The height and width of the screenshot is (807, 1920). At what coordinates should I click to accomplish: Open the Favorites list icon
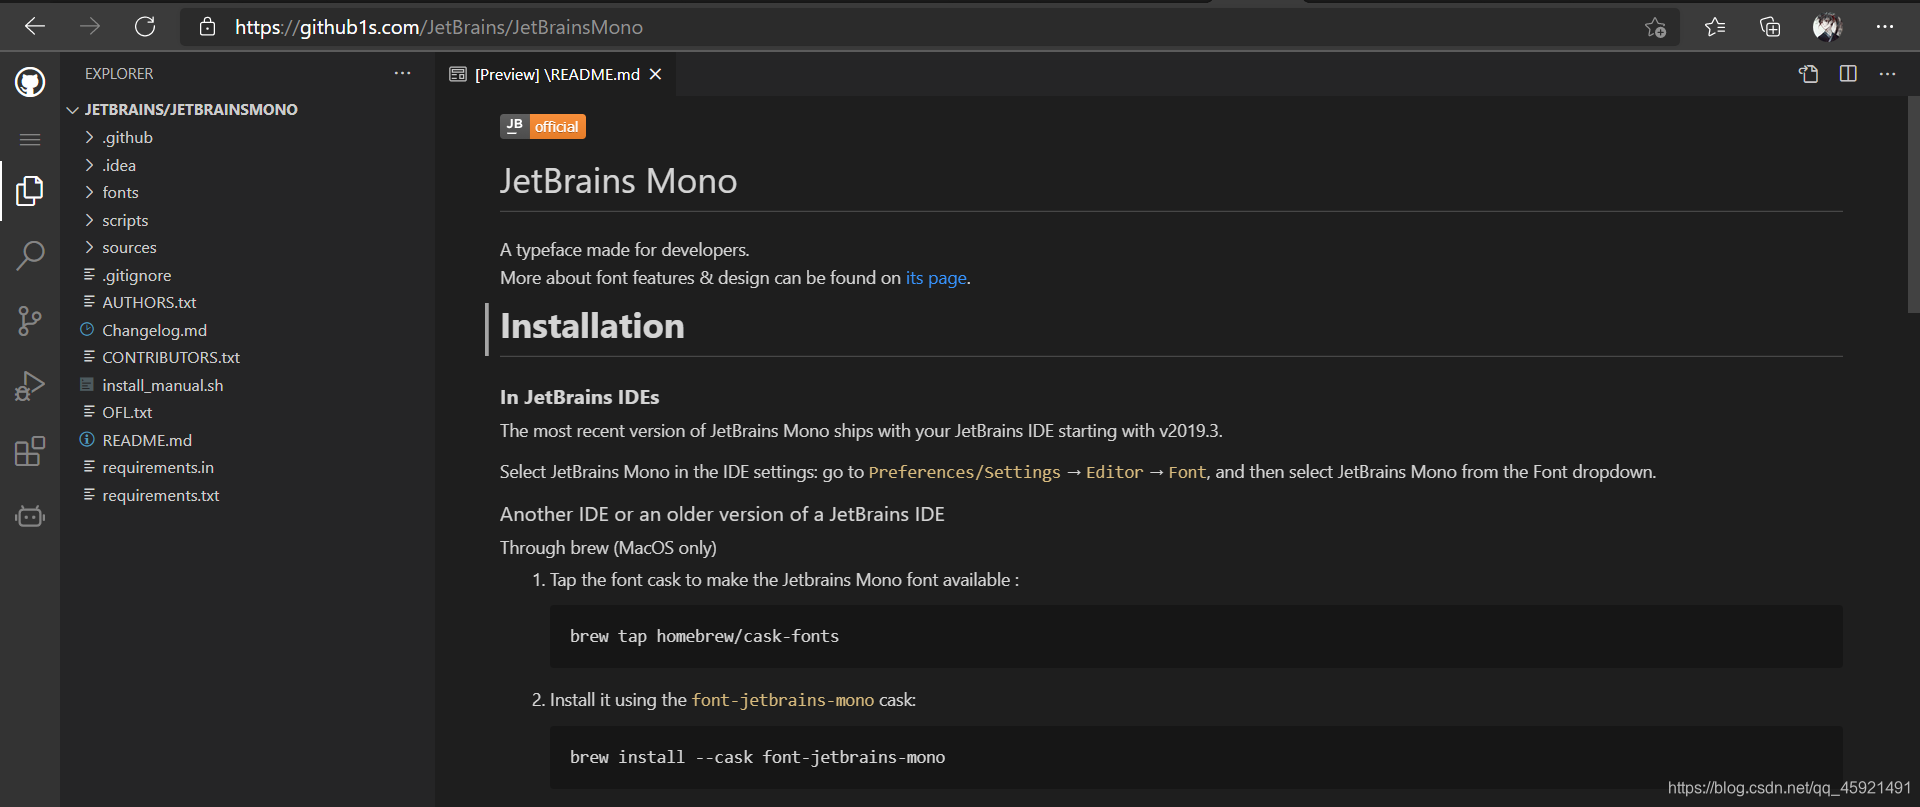coord(1715,27)
